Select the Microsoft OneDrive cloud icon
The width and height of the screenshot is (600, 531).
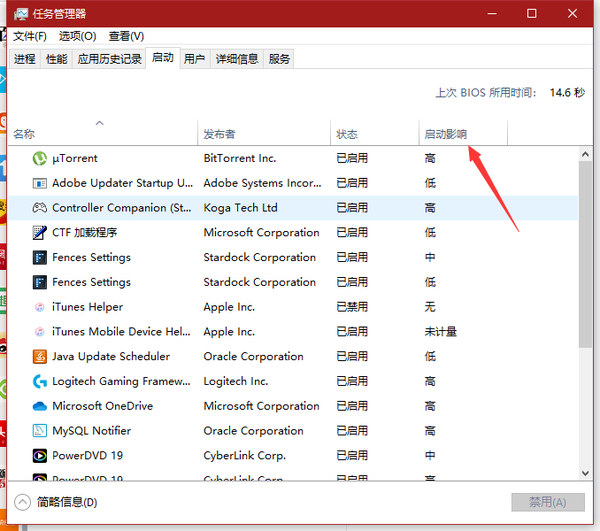40,406
